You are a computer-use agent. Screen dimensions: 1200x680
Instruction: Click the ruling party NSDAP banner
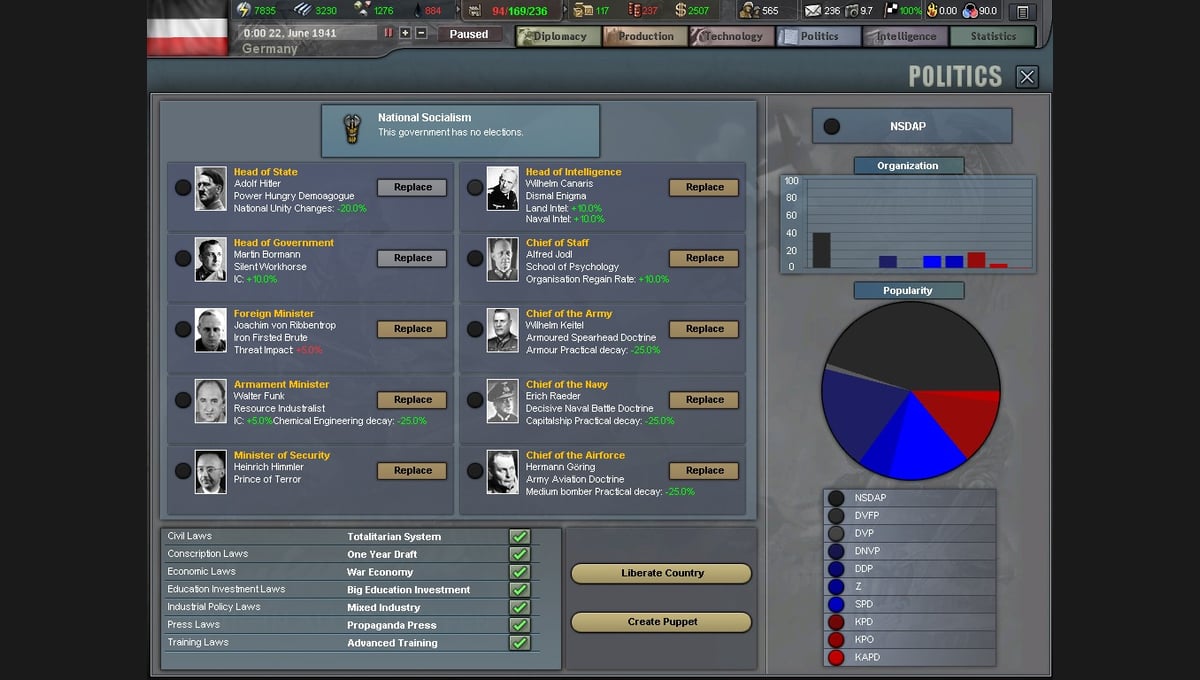tap(911, 127)
